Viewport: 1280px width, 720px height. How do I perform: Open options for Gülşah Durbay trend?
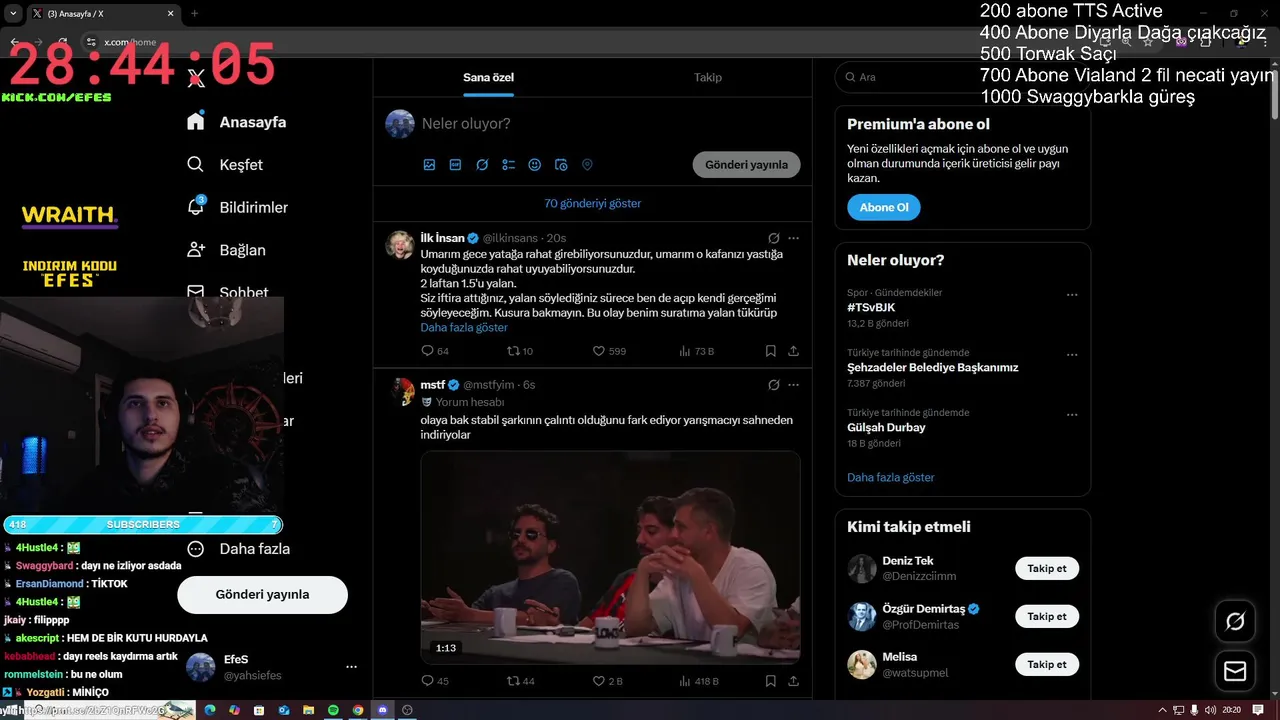click(x=1072, y=415)
